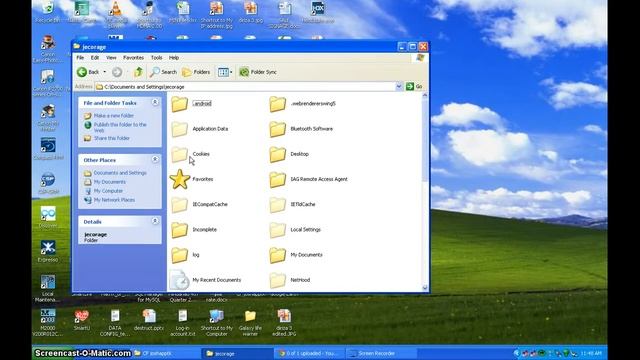
Task: Click the SmartU desktop icon
Action: (x=82, y=320)
